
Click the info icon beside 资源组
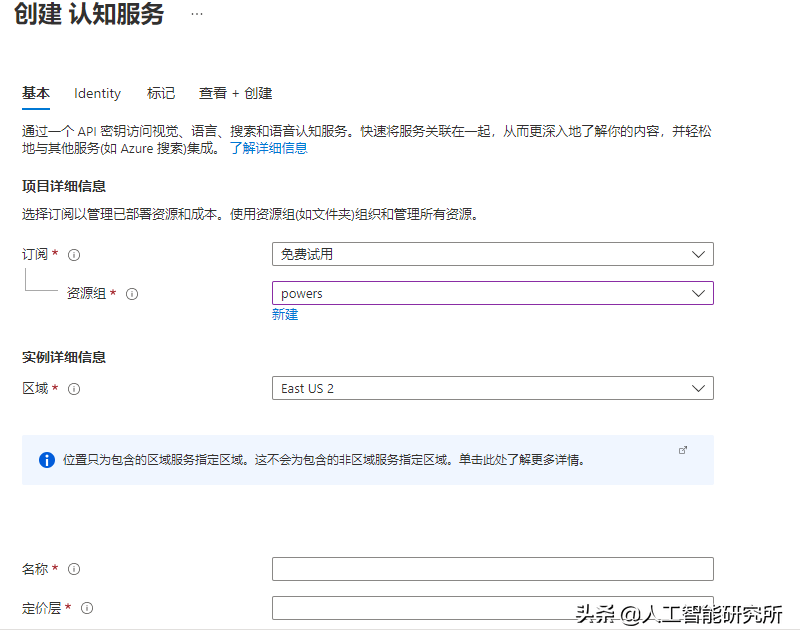click(x=132, y=294)
